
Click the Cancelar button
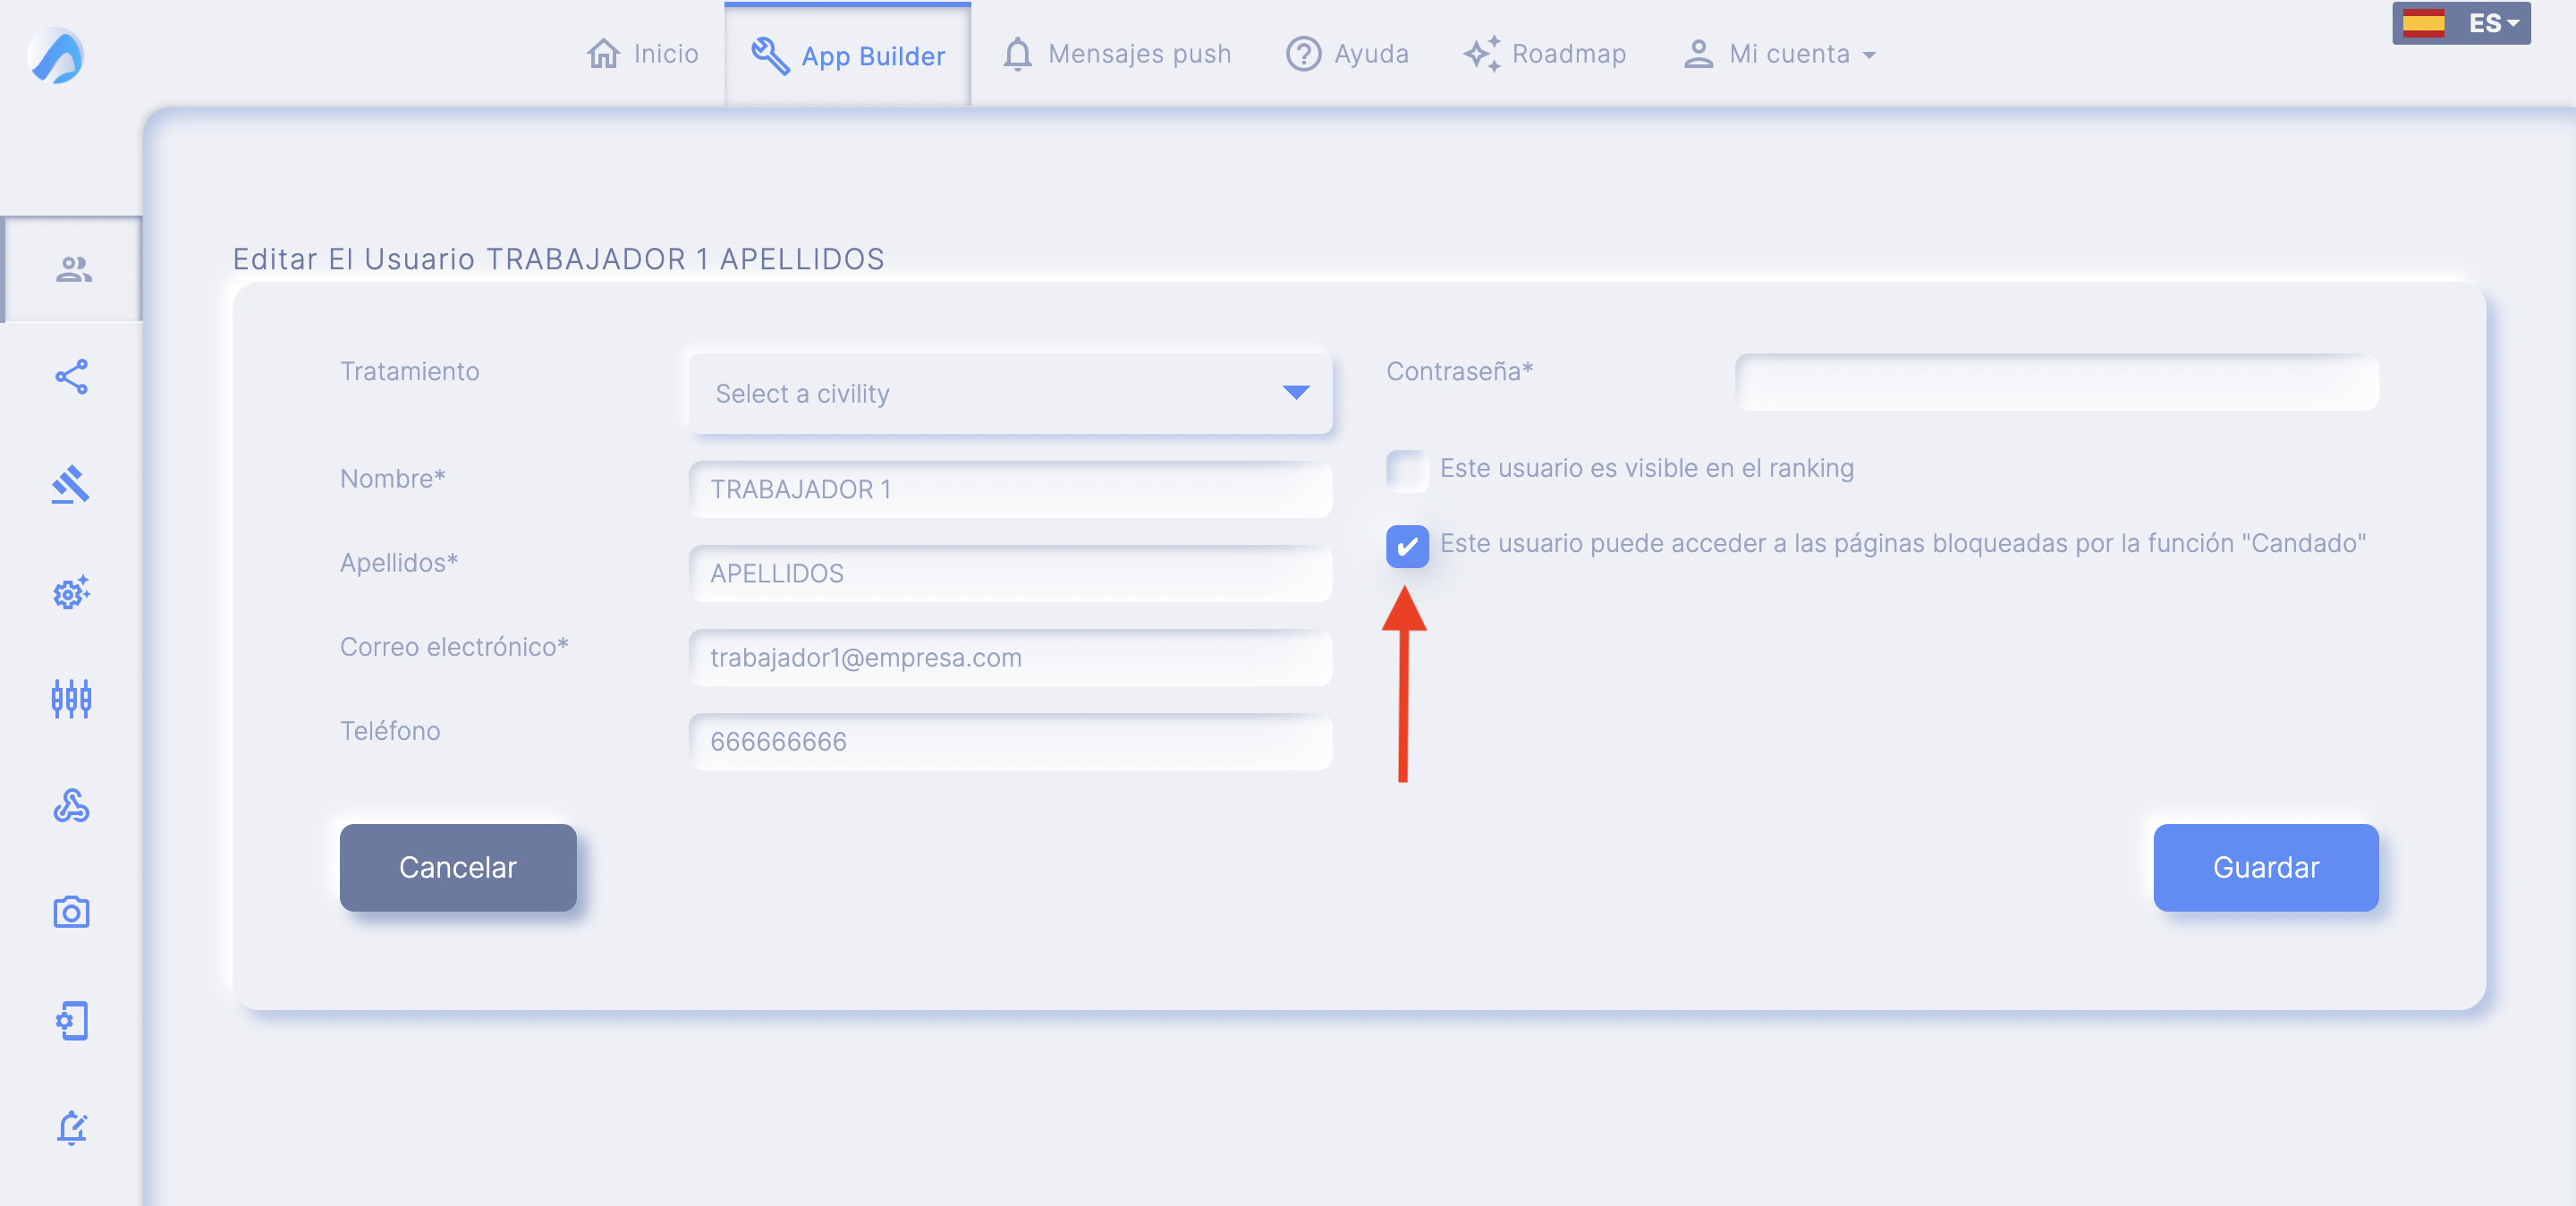coord(458,867)
